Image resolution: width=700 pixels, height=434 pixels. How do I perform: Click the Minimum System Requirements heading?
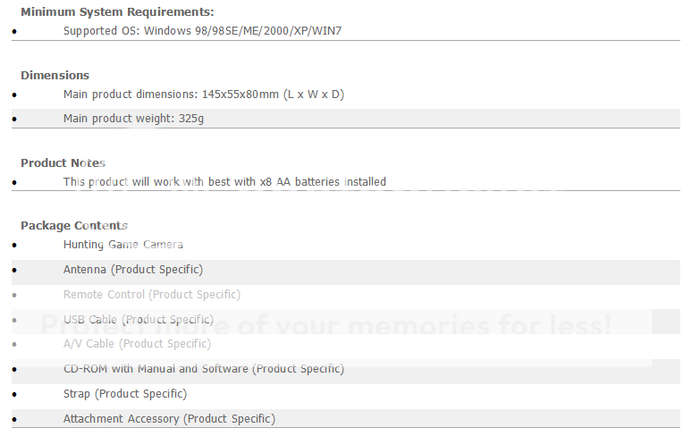[117, 12]
